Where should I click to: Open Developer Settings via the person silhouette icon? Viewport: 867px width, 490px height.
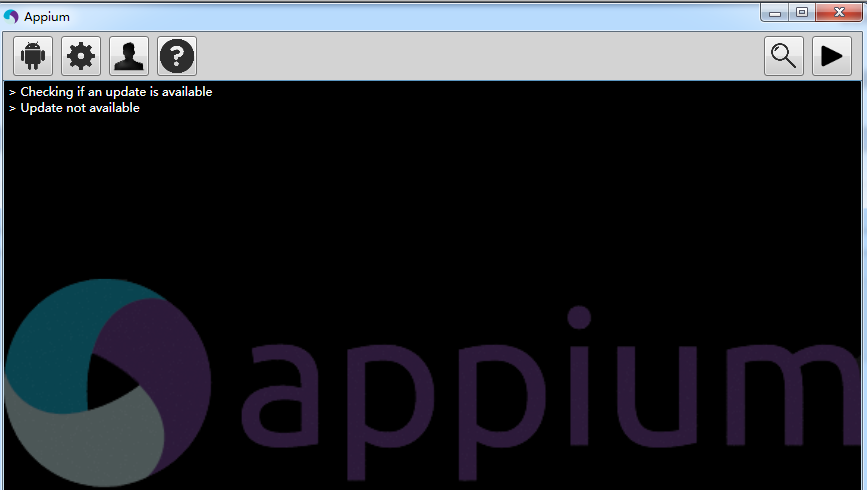pyautogui.click(x=129, y=56)
